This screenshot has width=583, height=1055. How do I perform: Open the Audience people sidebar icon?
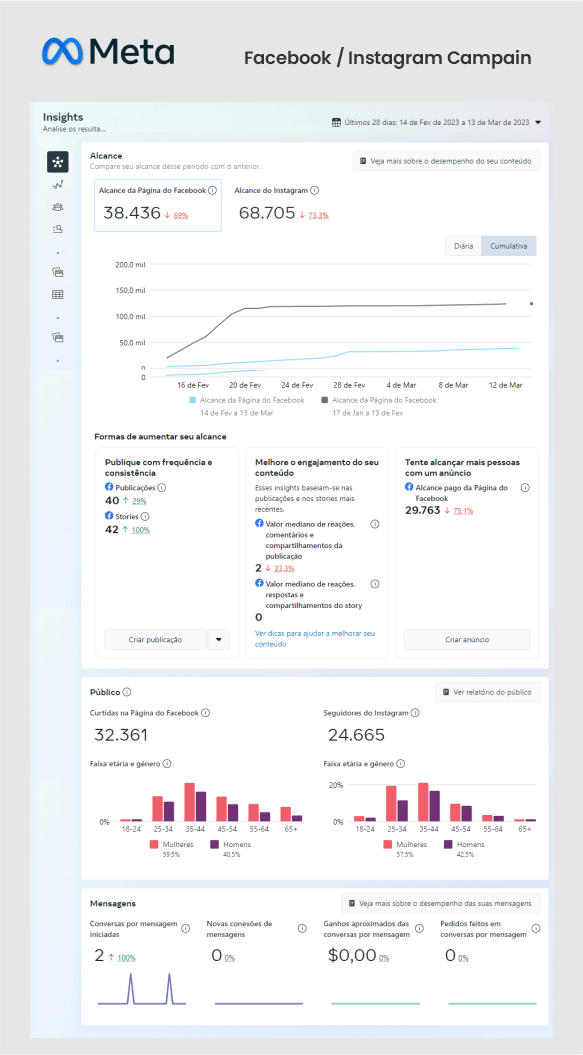58,207
